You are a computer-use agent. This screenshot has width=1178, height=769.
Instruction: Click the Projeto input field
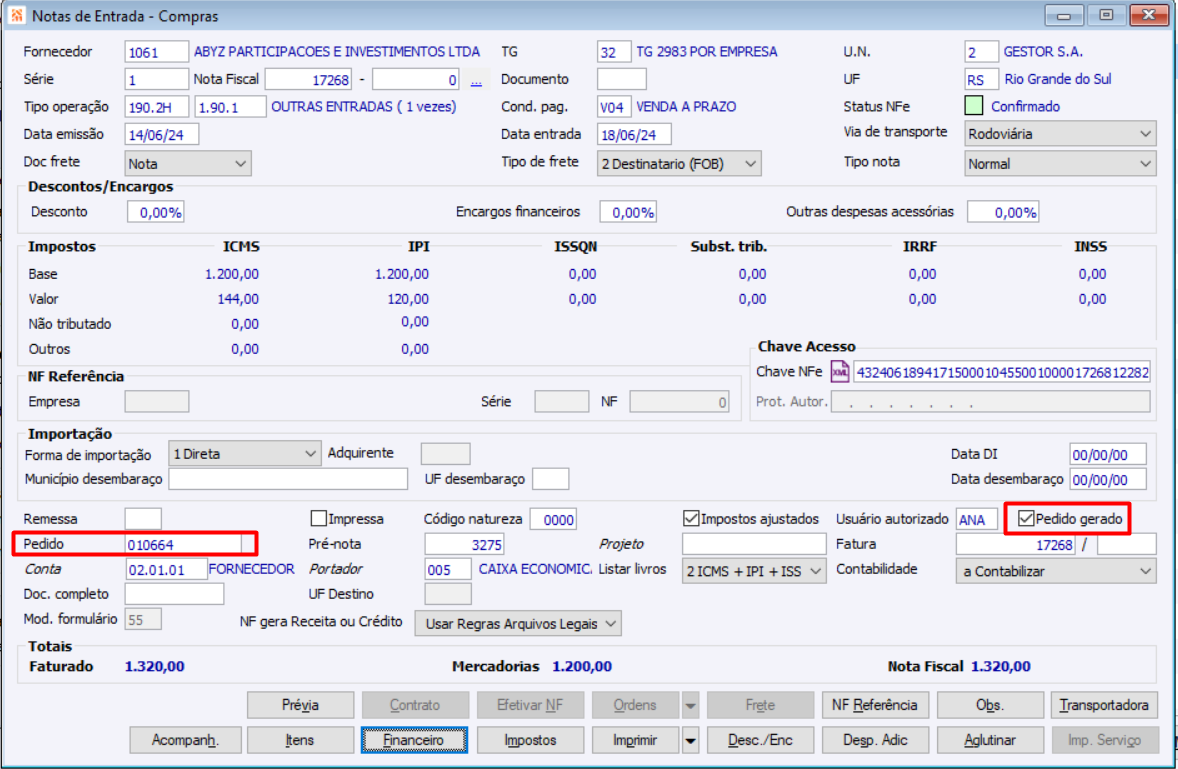[754, 544]
